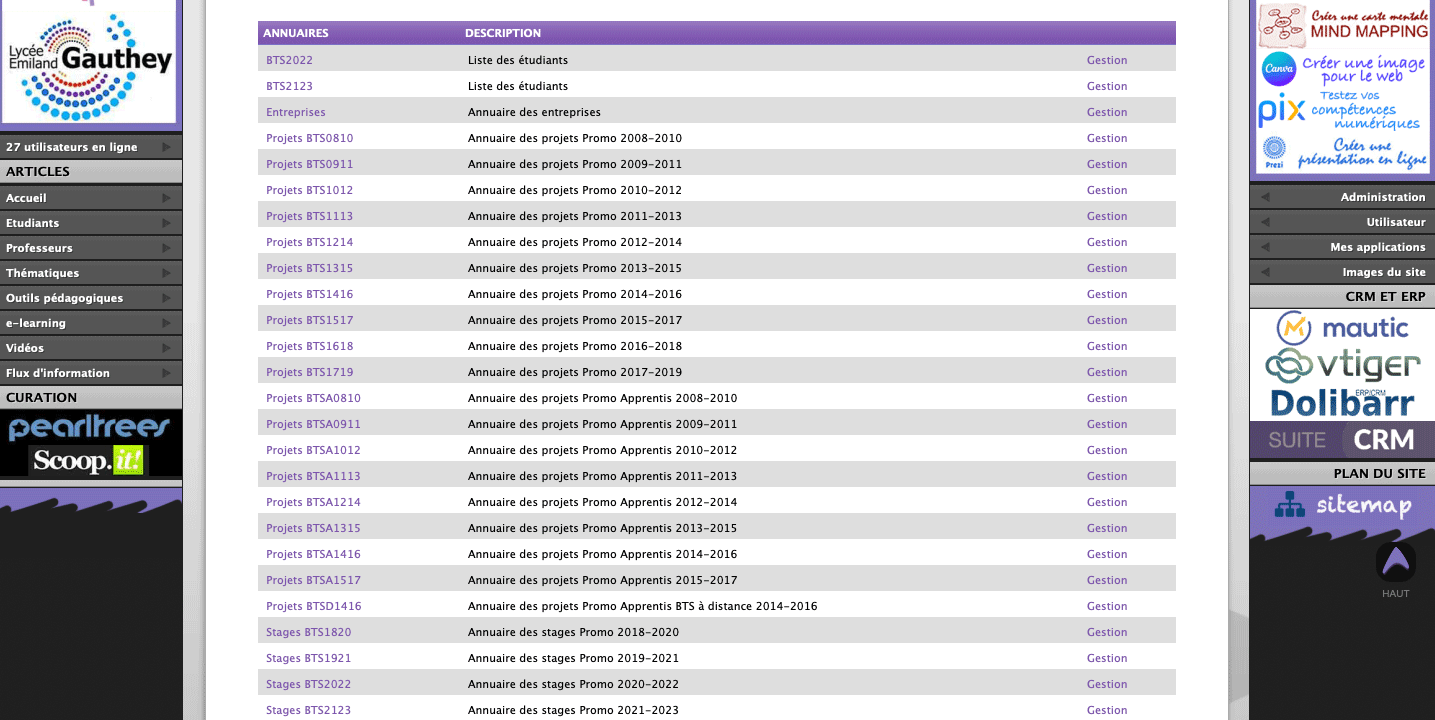1435x720 pixels.
Task: Open the Canva create image banner
Action: (1342, 69)
